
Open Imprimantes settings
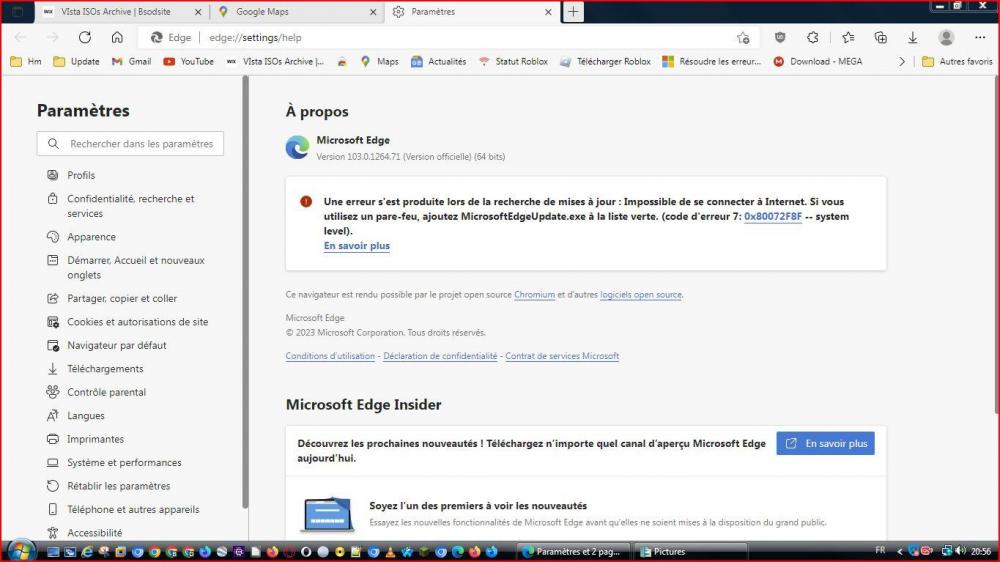(95, 439)
